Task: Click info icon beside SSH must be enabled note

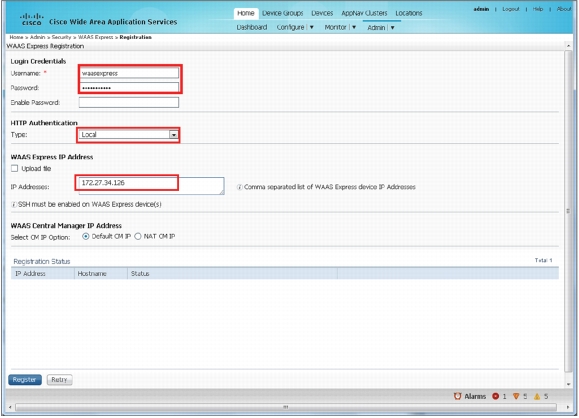Action: click(x=14, y=205)
